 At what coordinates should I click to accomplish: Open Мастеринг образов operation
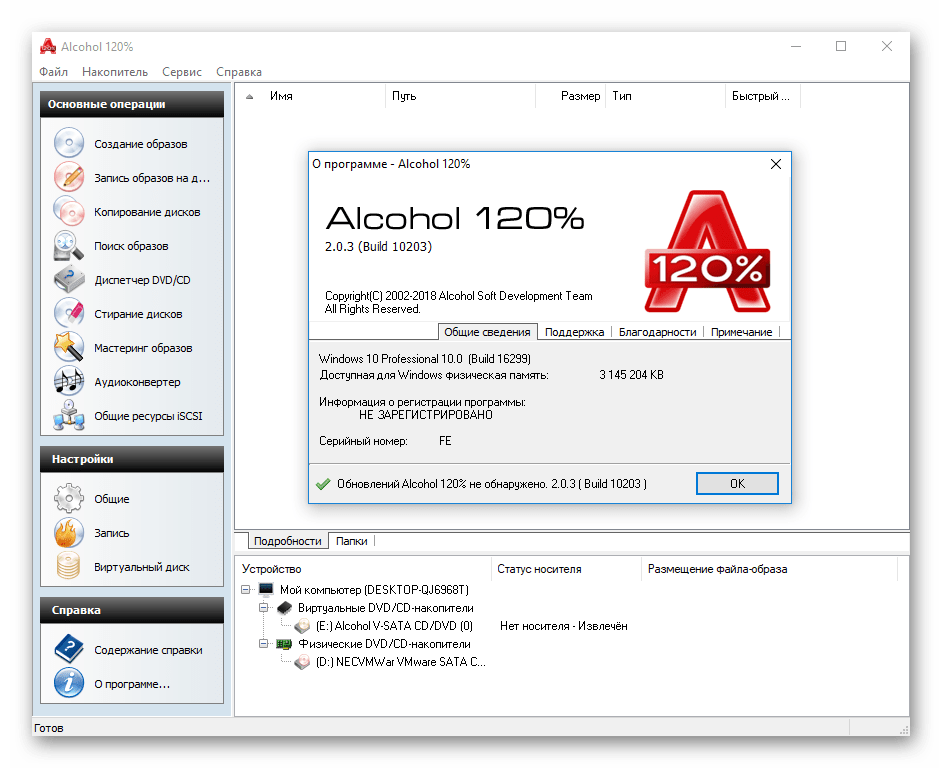click(x=143, y=348)
